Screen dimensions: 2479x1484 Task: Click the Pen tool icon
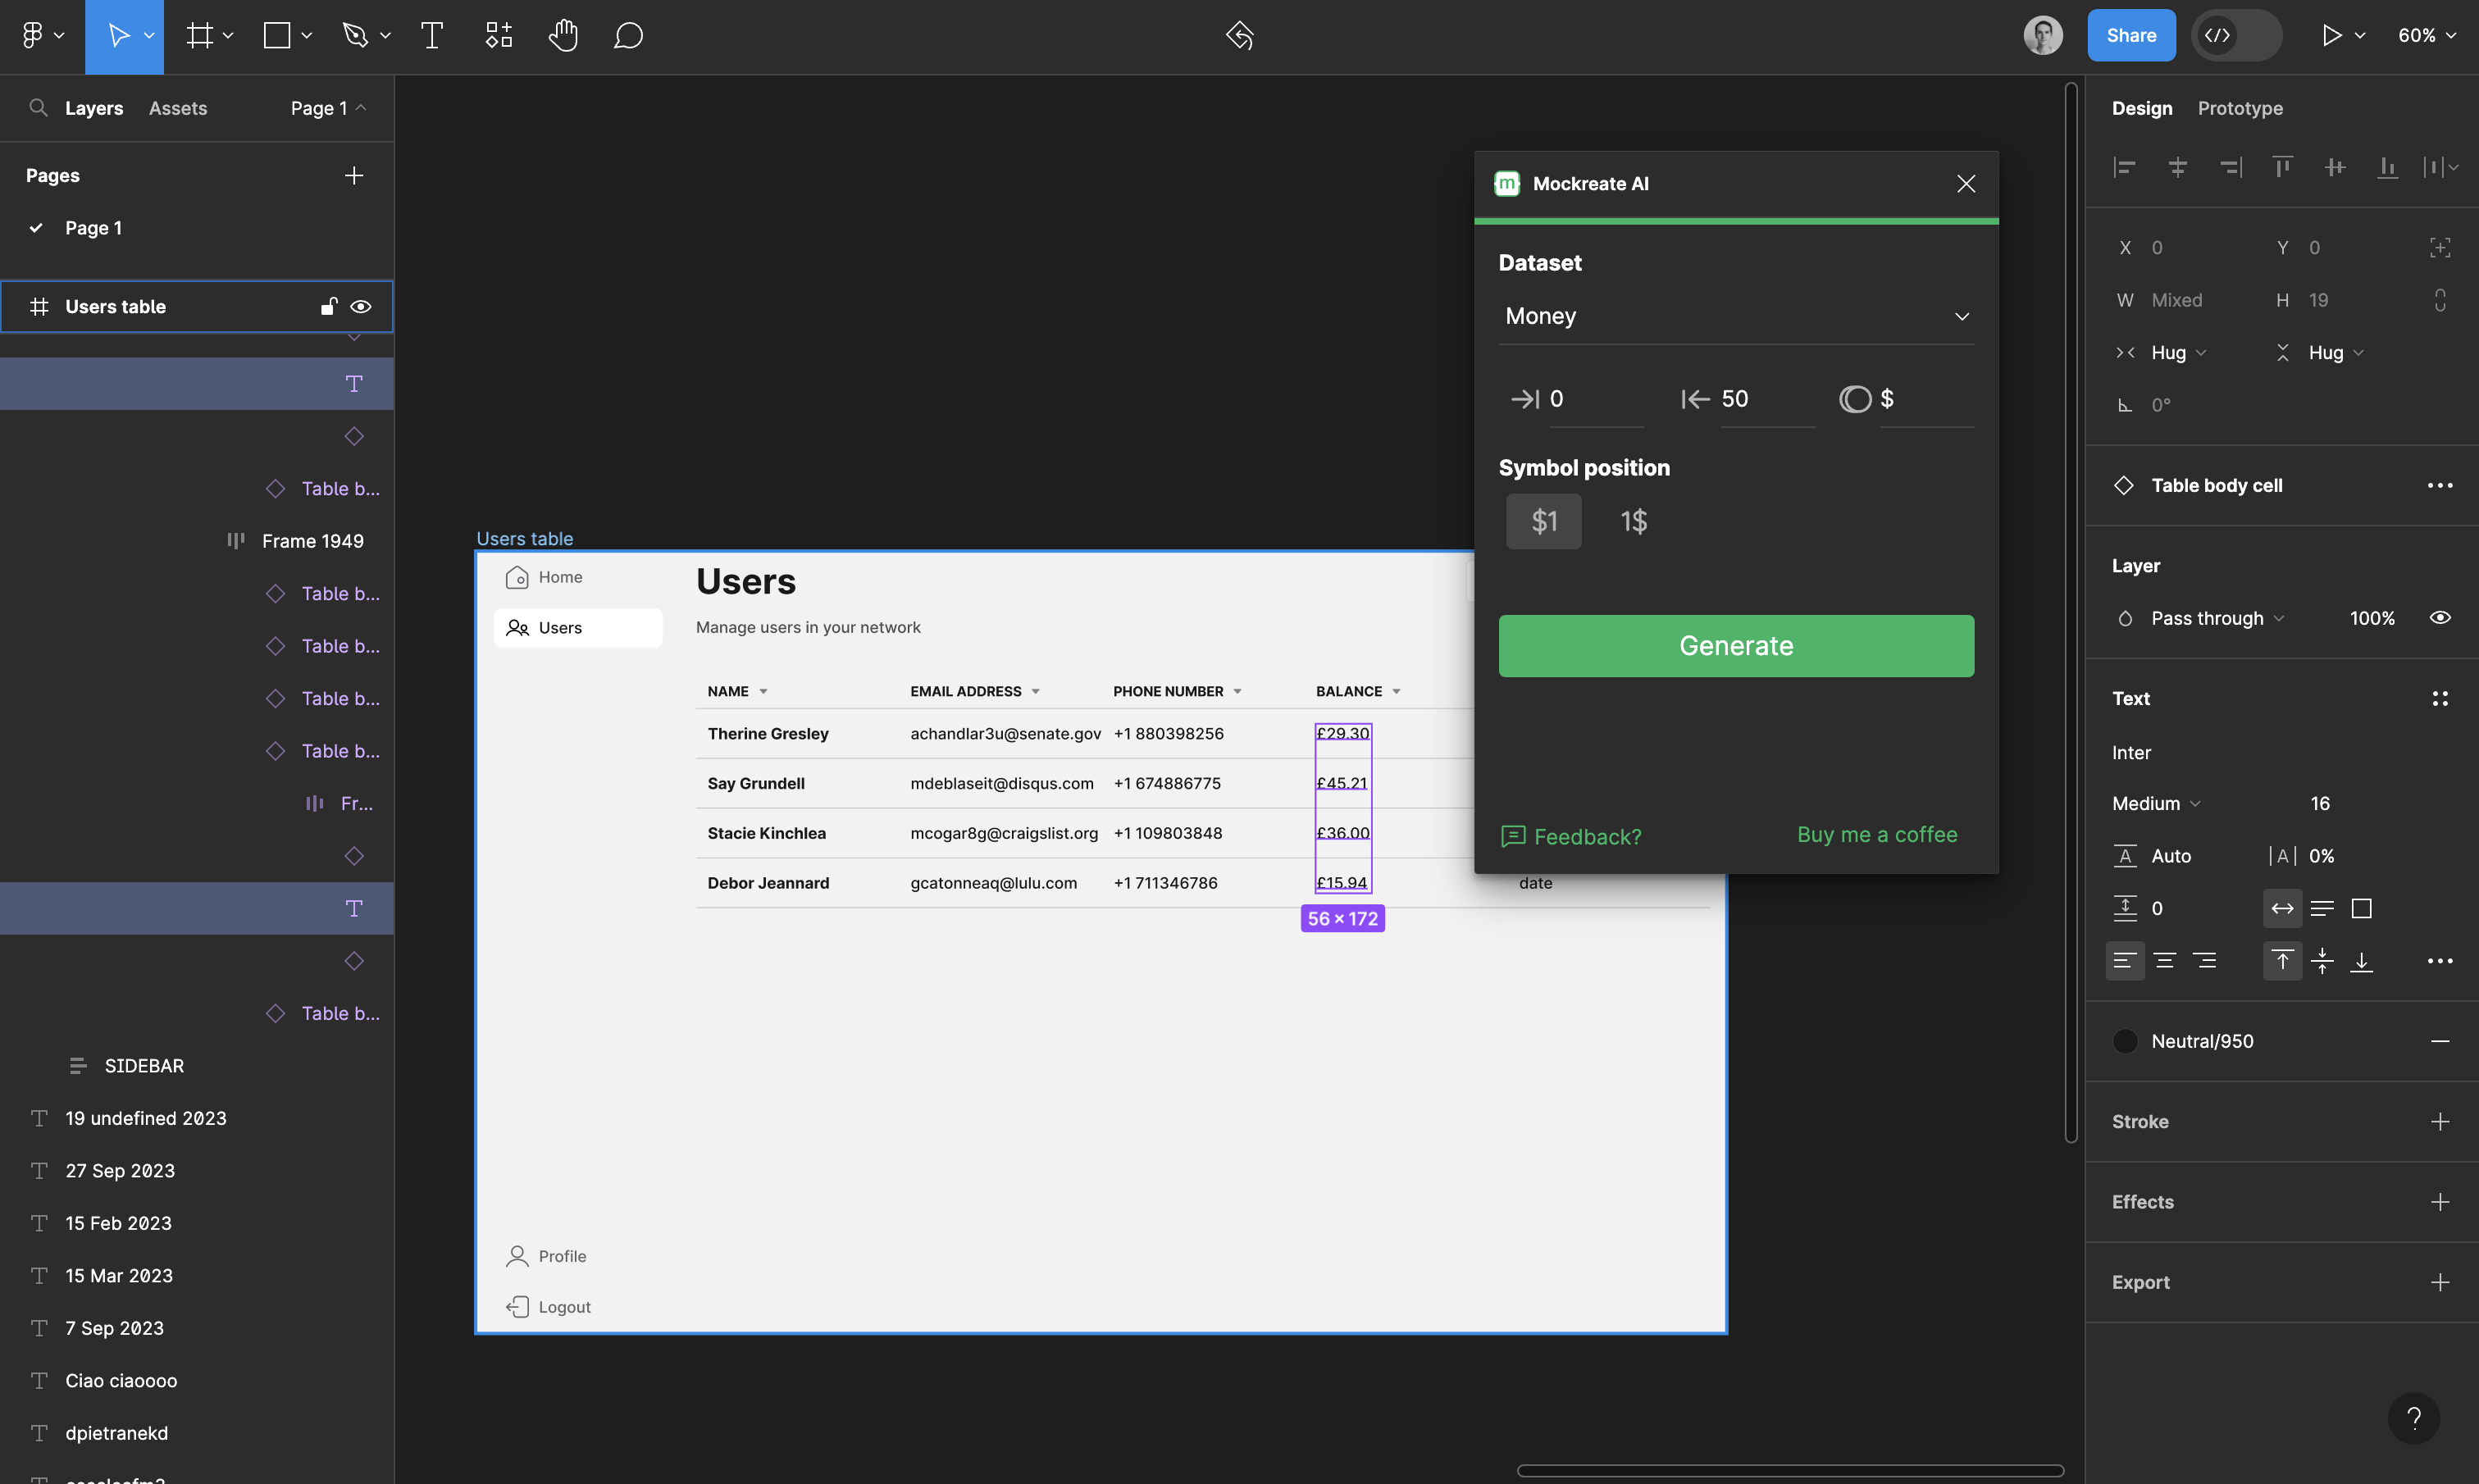355,36
